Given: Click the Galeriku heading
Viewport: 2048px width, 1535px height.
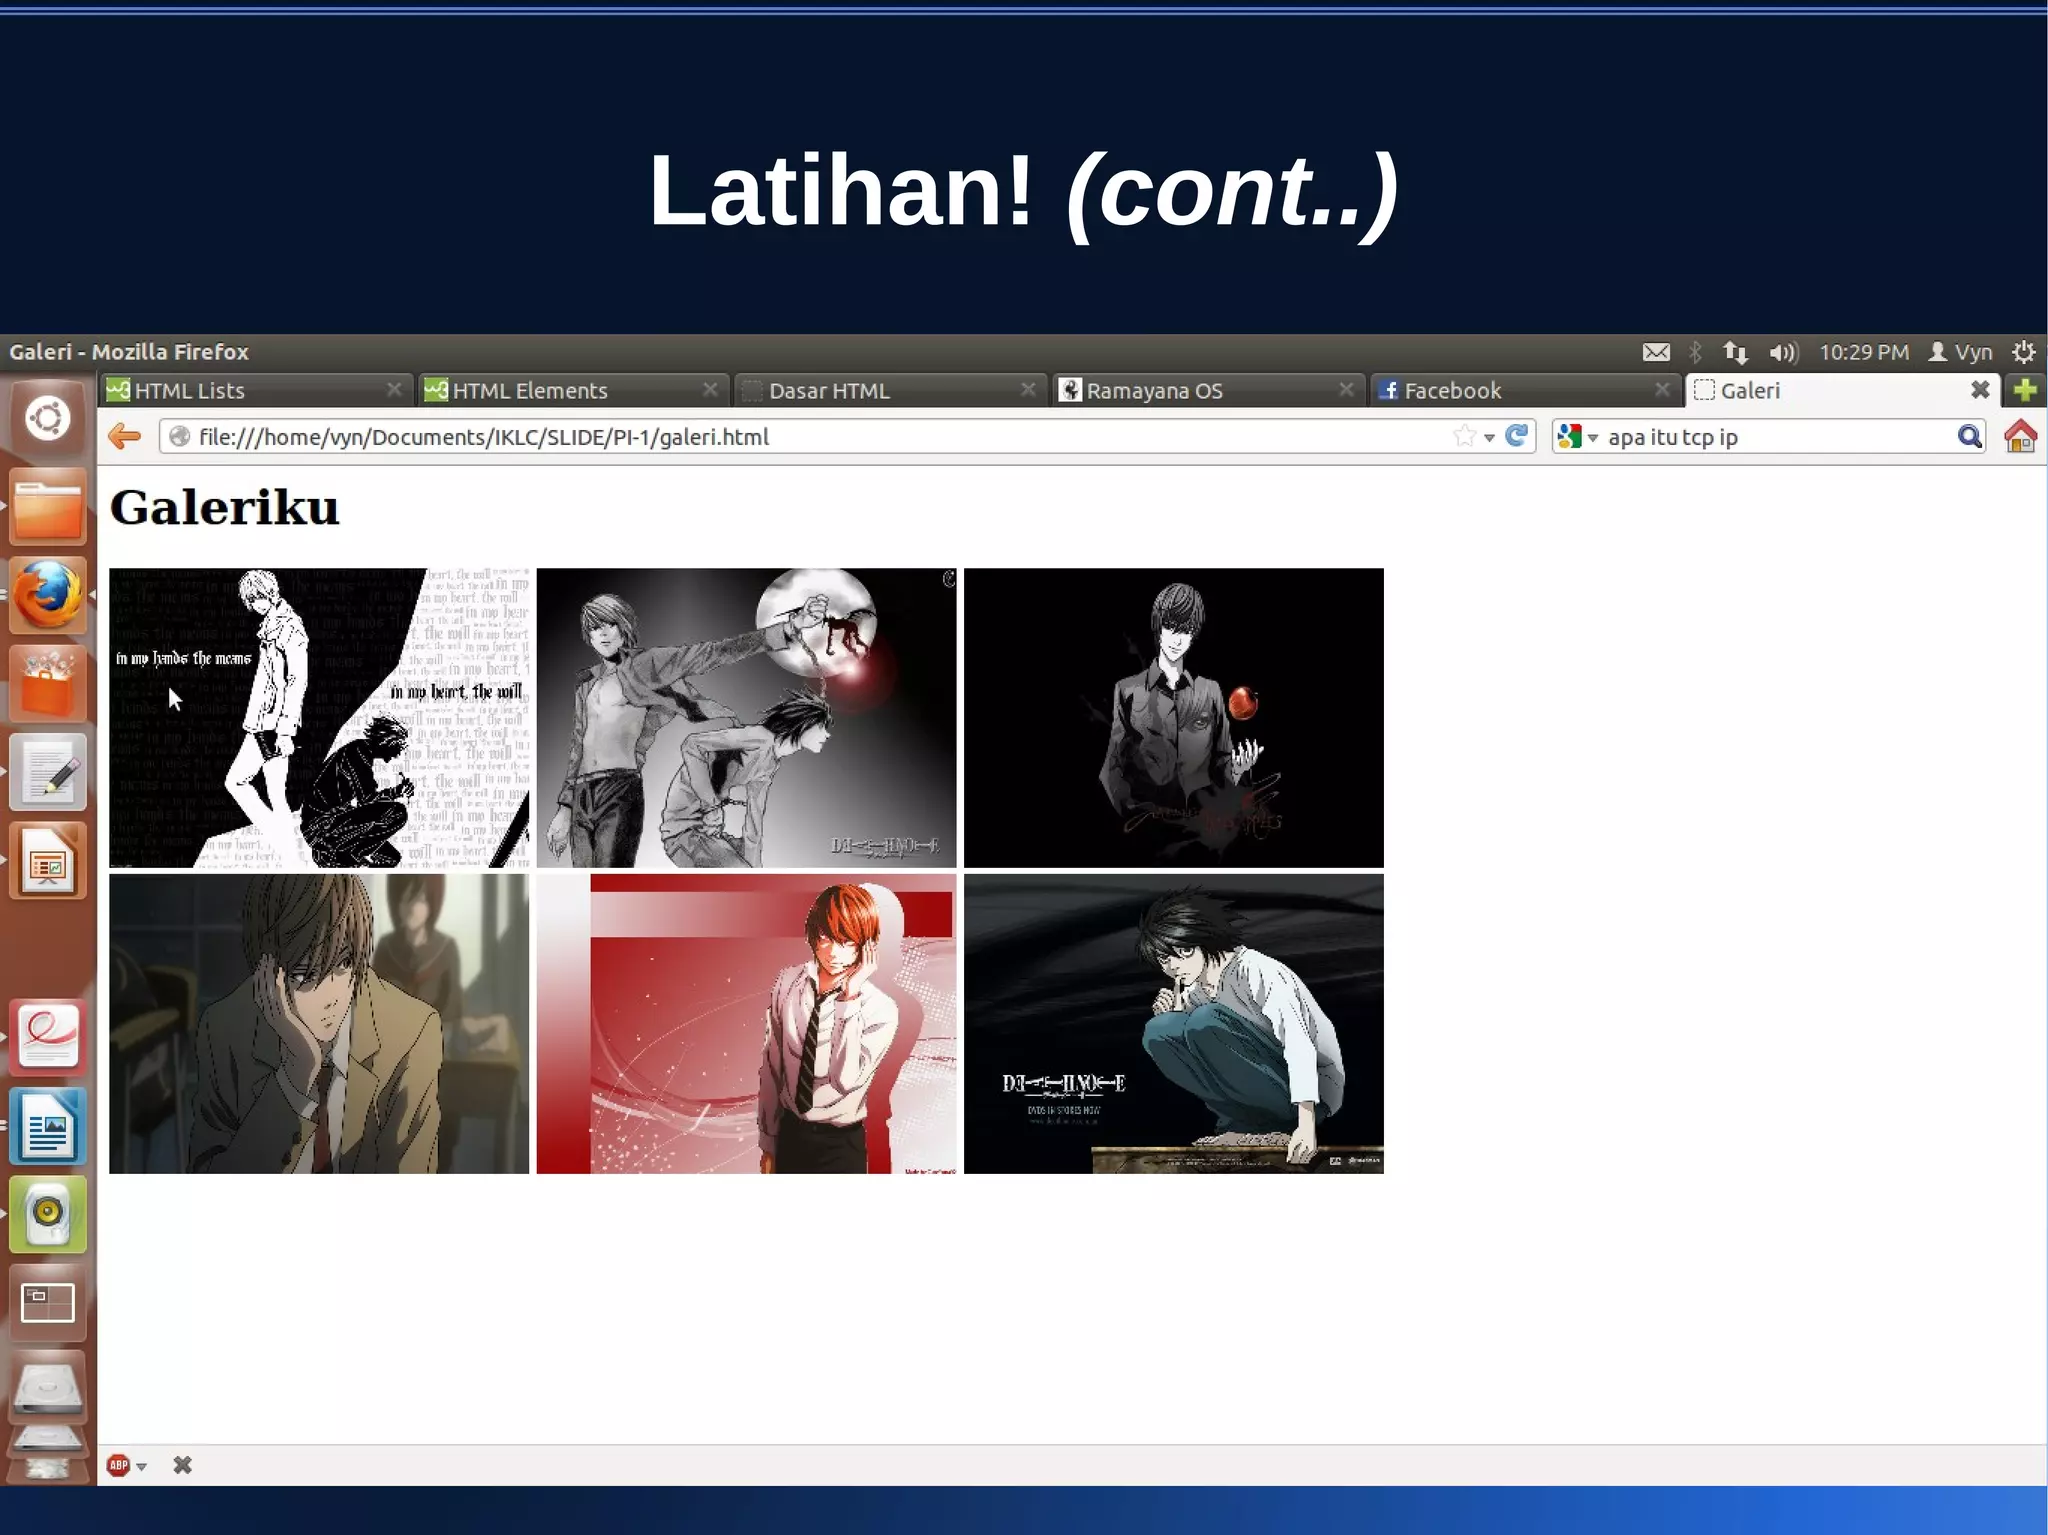Looking at the screenshot, I should (225, 507).
